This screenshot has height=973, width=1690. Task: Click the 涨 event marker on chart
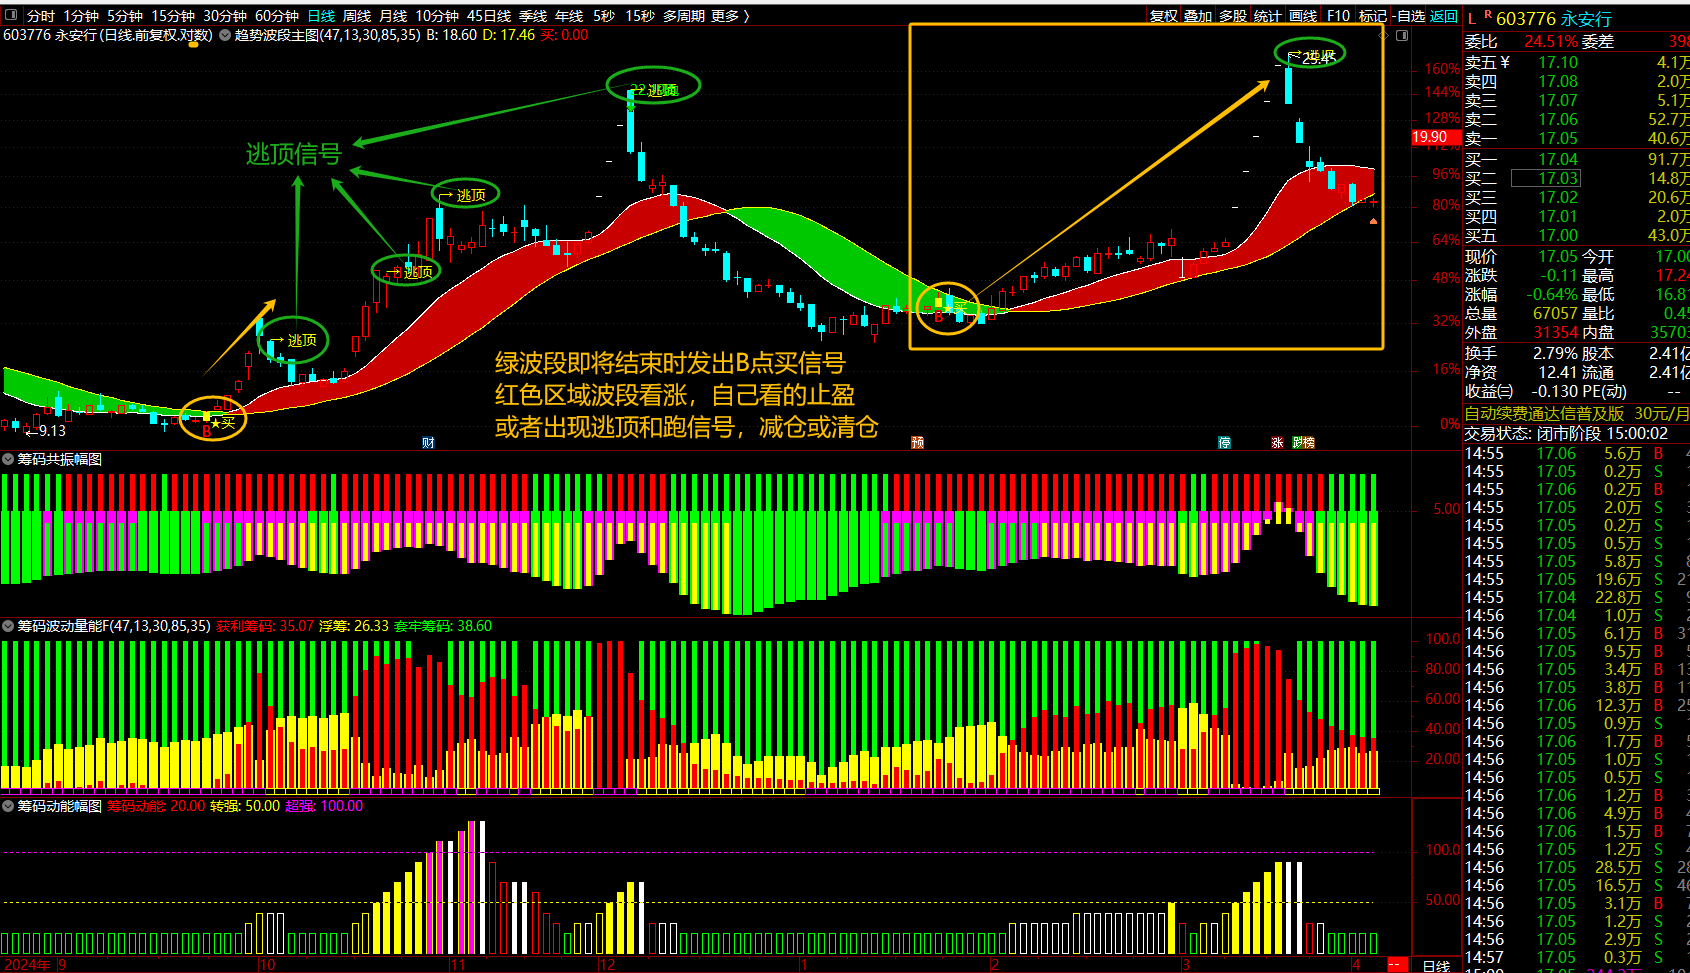1277,442
